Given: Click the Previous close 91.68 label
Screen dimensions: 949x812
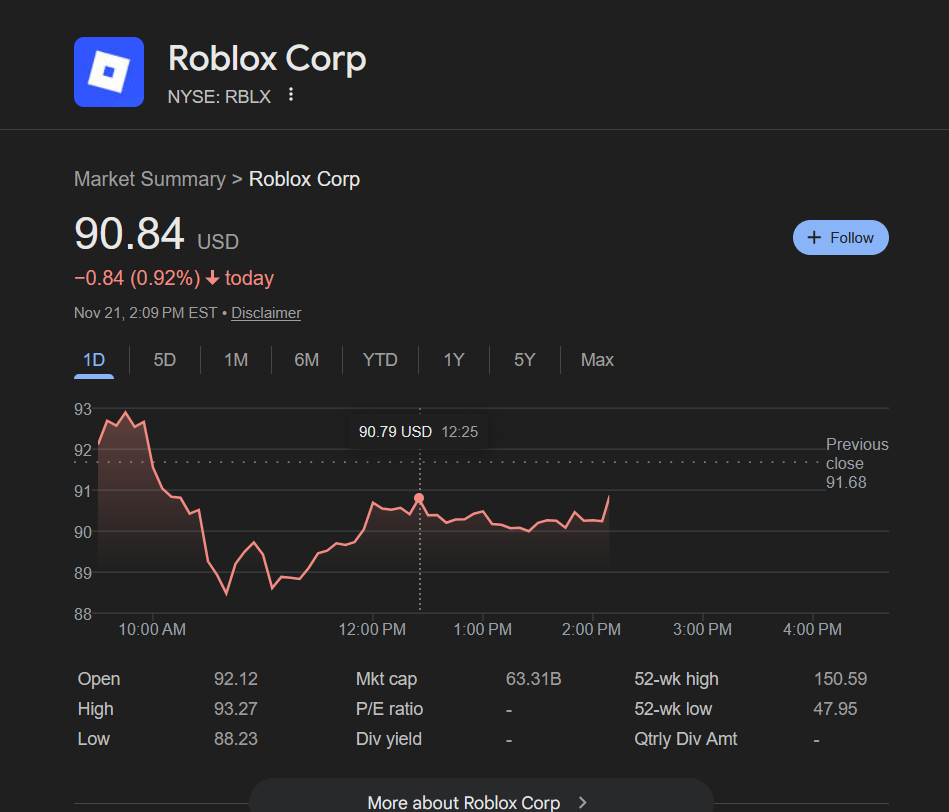Looking at the screenshot, I should click(x=856, y=463).
